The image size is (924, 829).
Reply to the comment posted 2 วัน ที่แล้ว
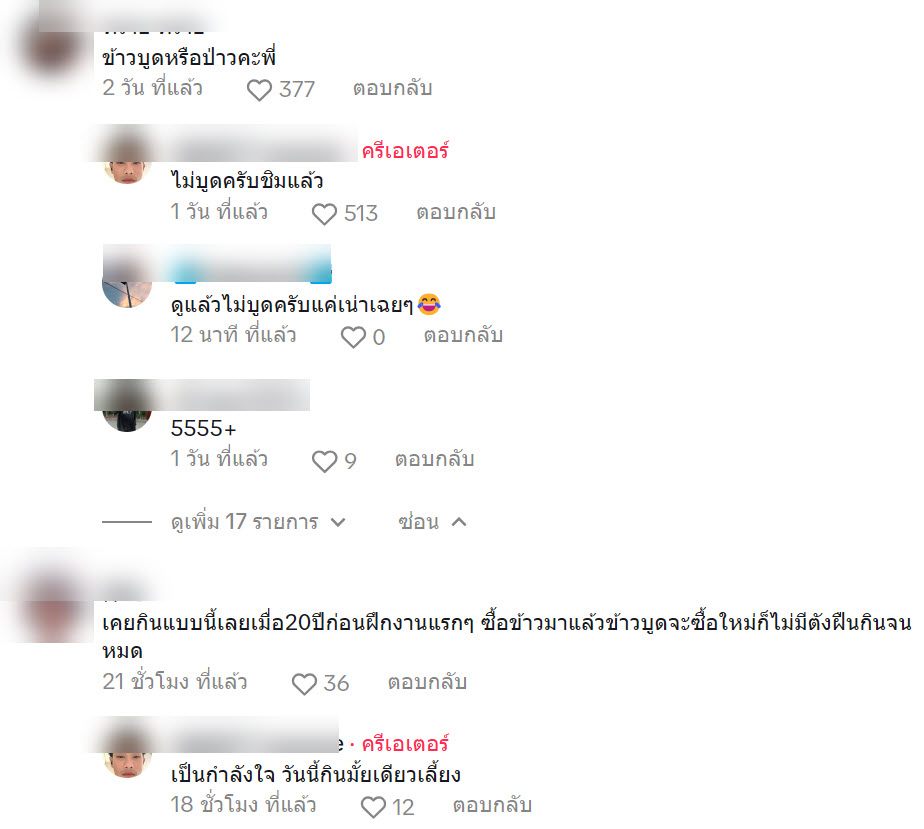coord(392,88)
